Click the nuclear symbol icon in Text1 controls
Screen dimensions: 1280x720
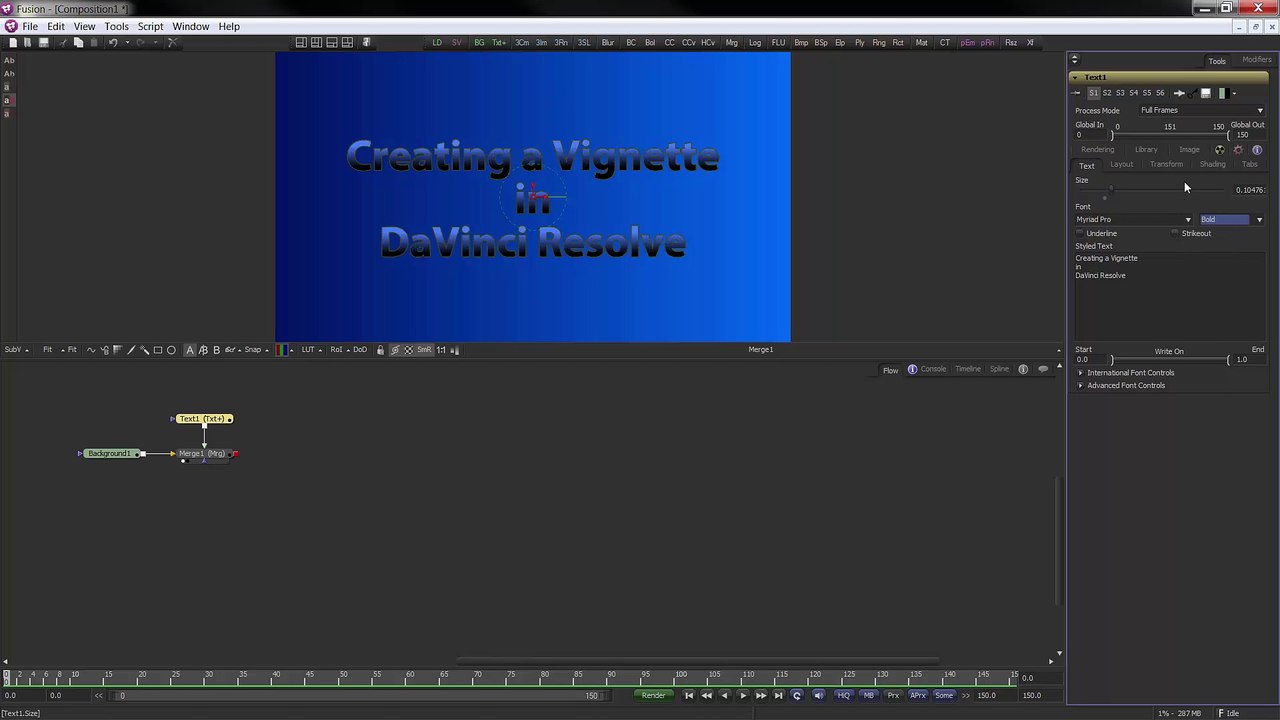pos(1220,150)
